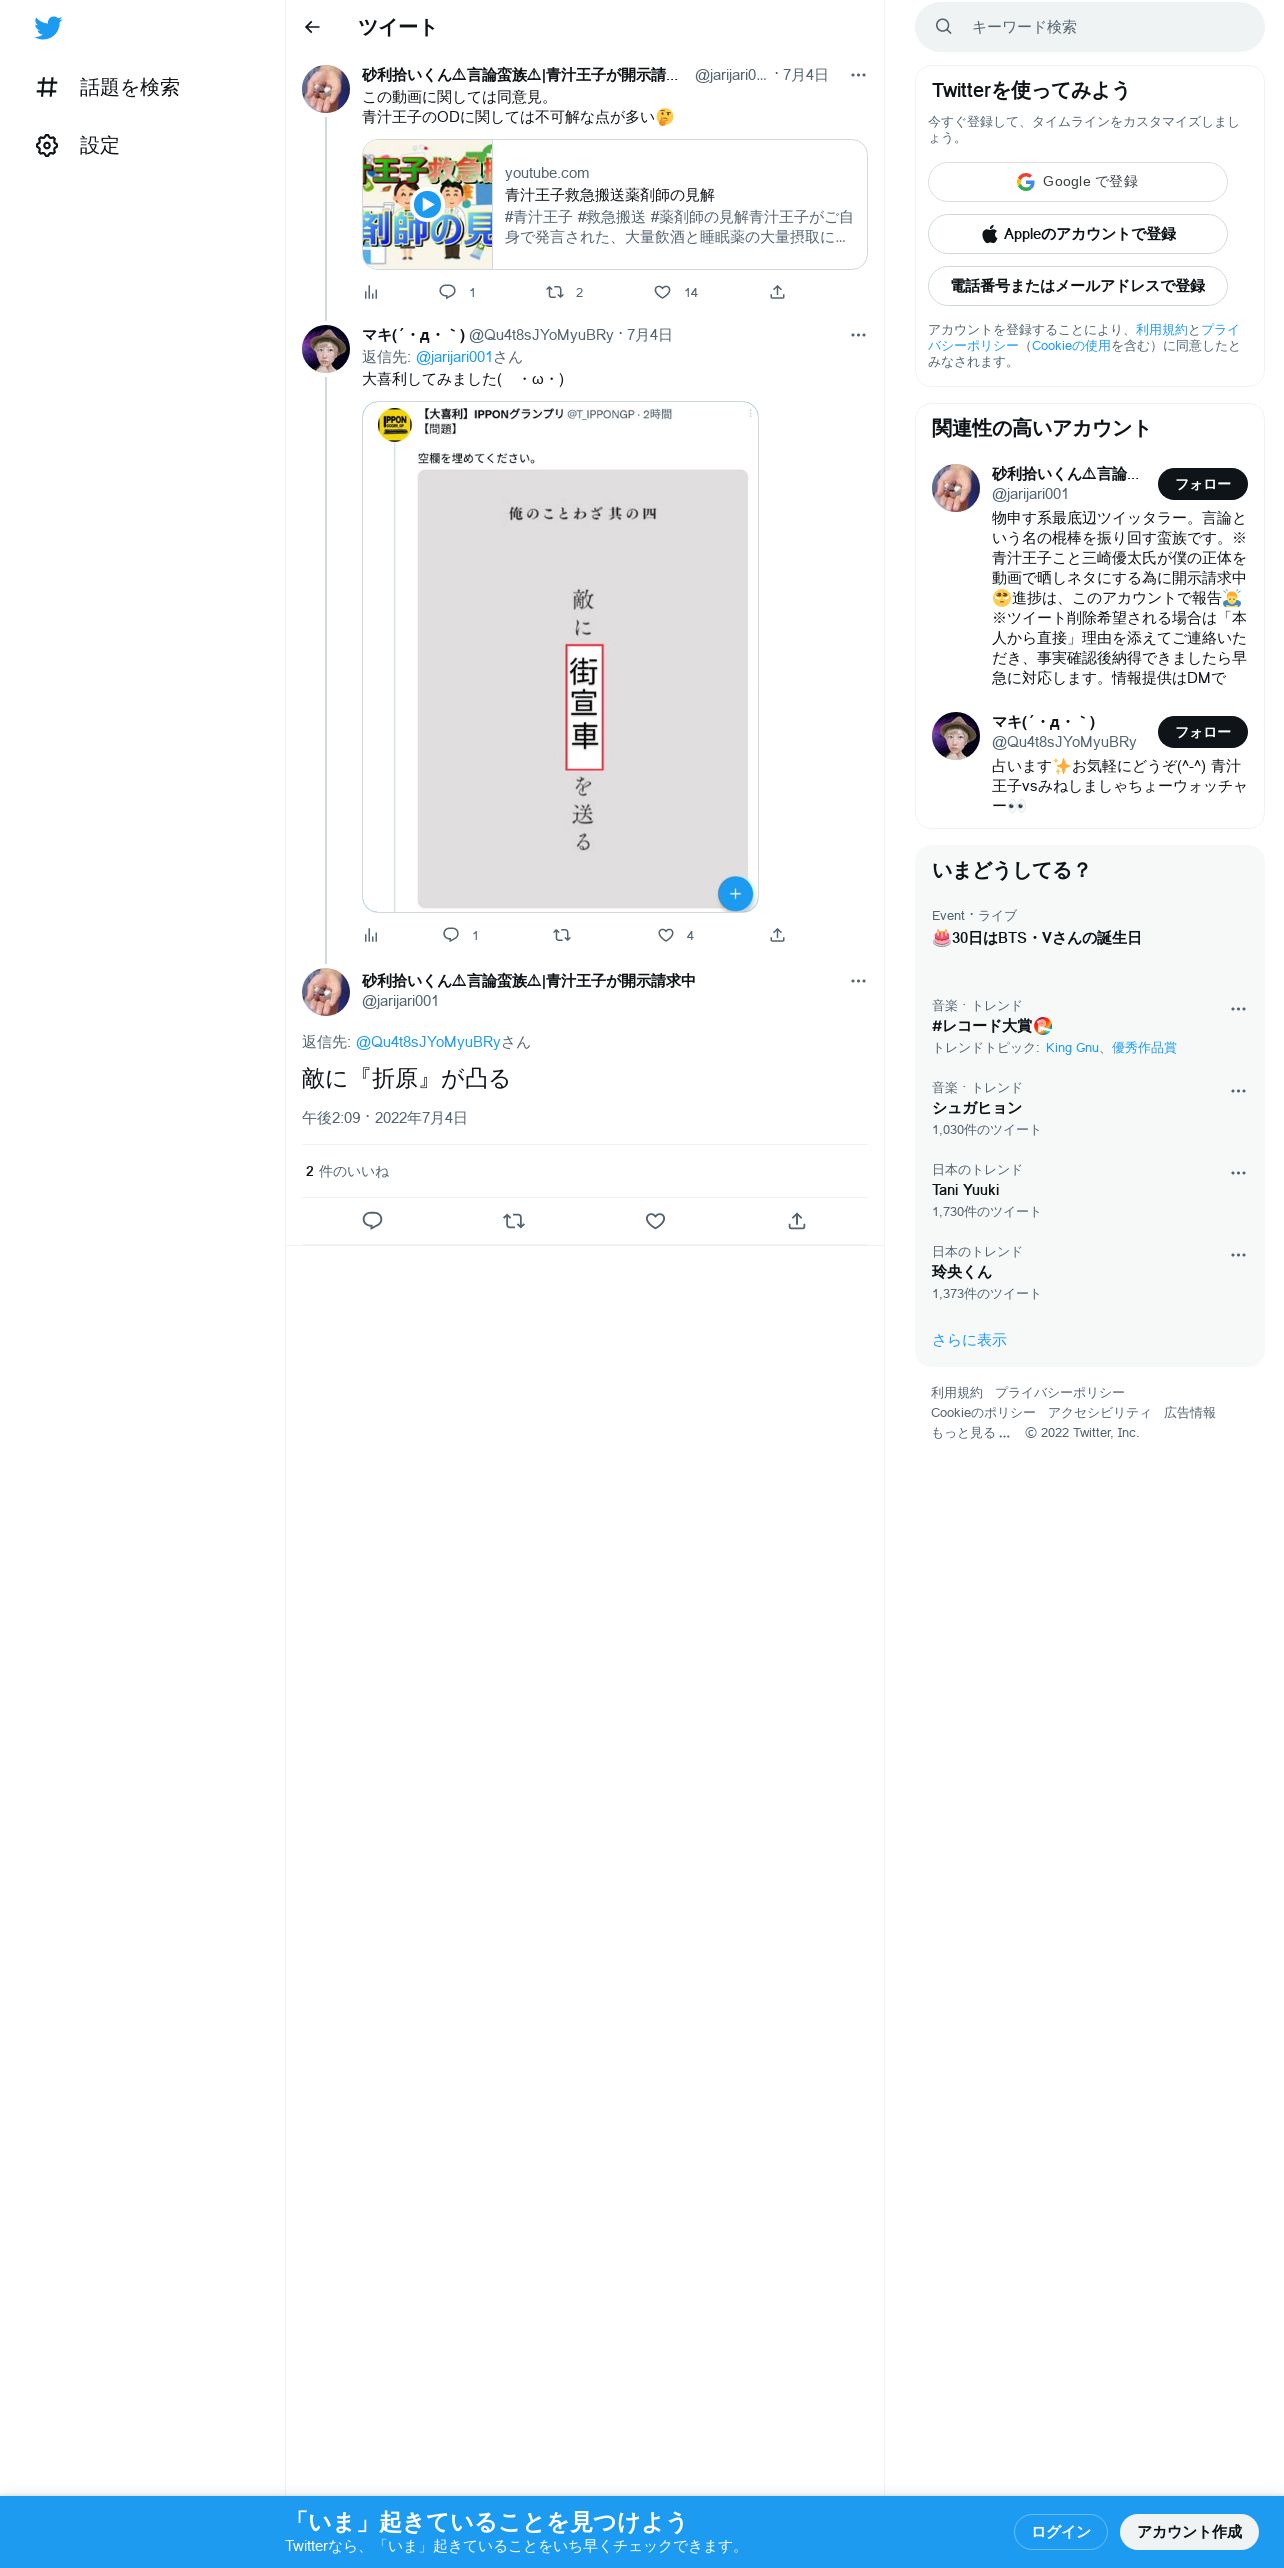Share the main tweet via share icon
The image size is (1284, 2568).
tap(797, 1220)
